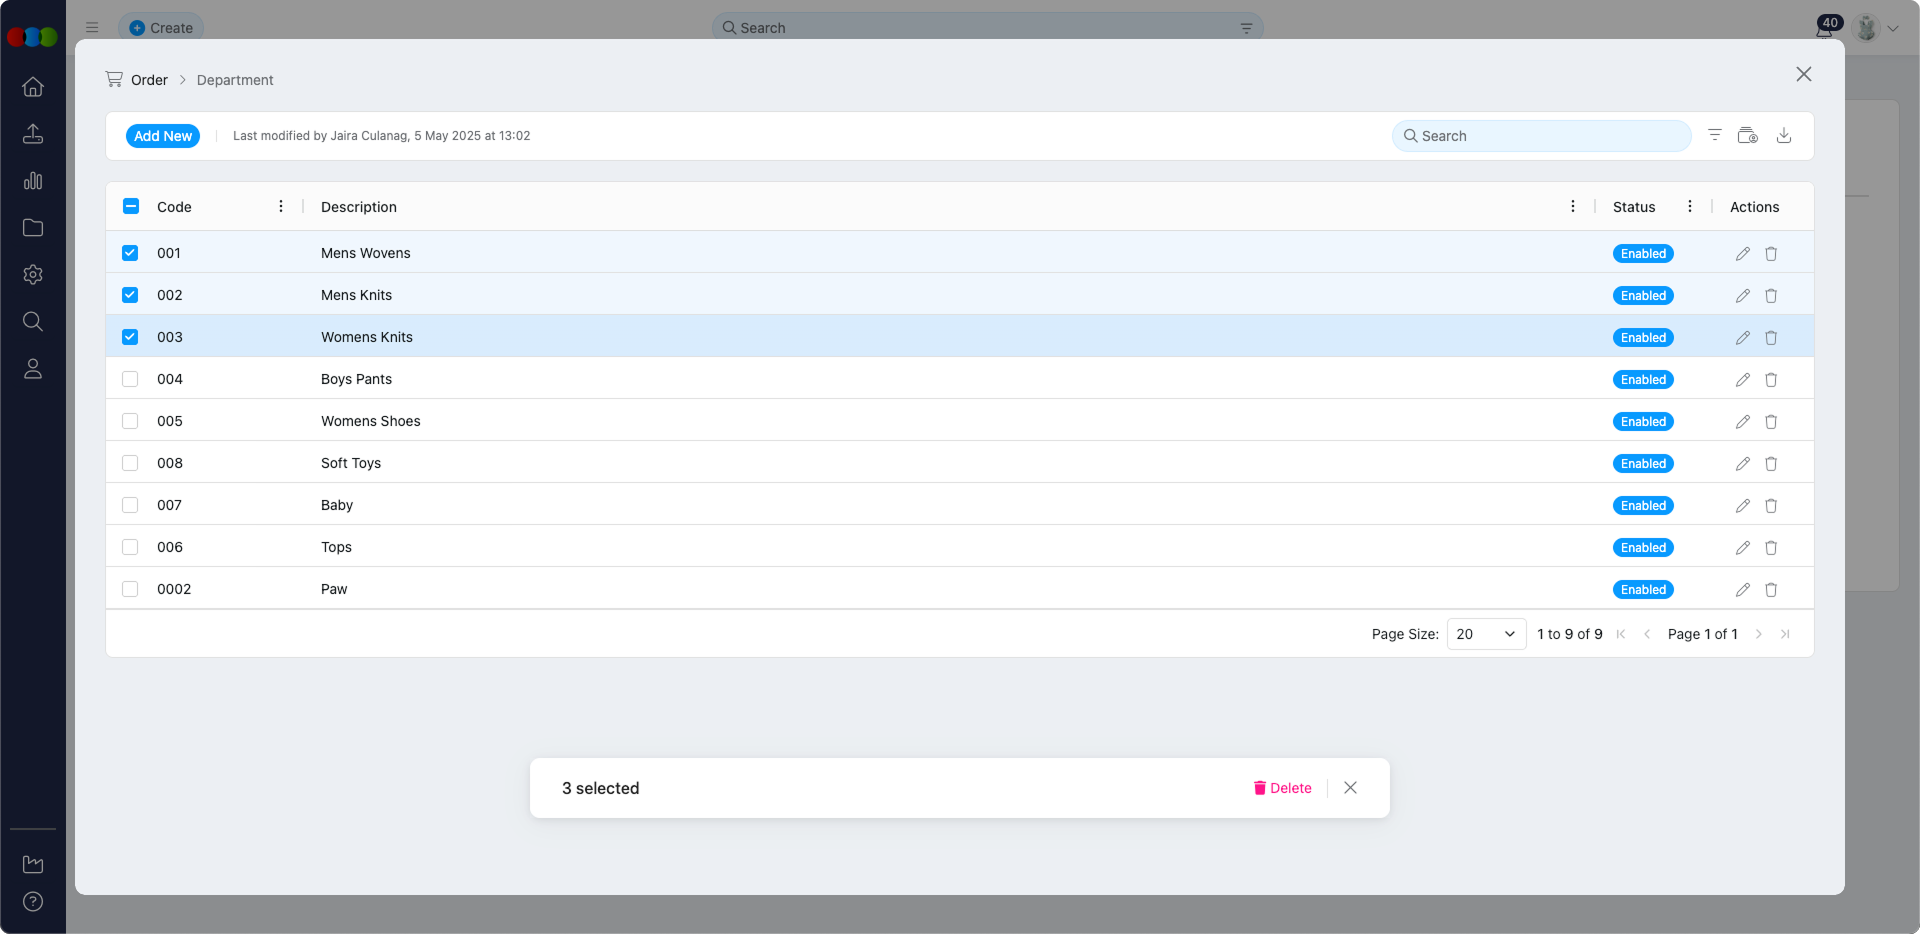Click the edit pencil for the Paw row
Viewport: 1920px width, 934px height.
[1742, 590]
